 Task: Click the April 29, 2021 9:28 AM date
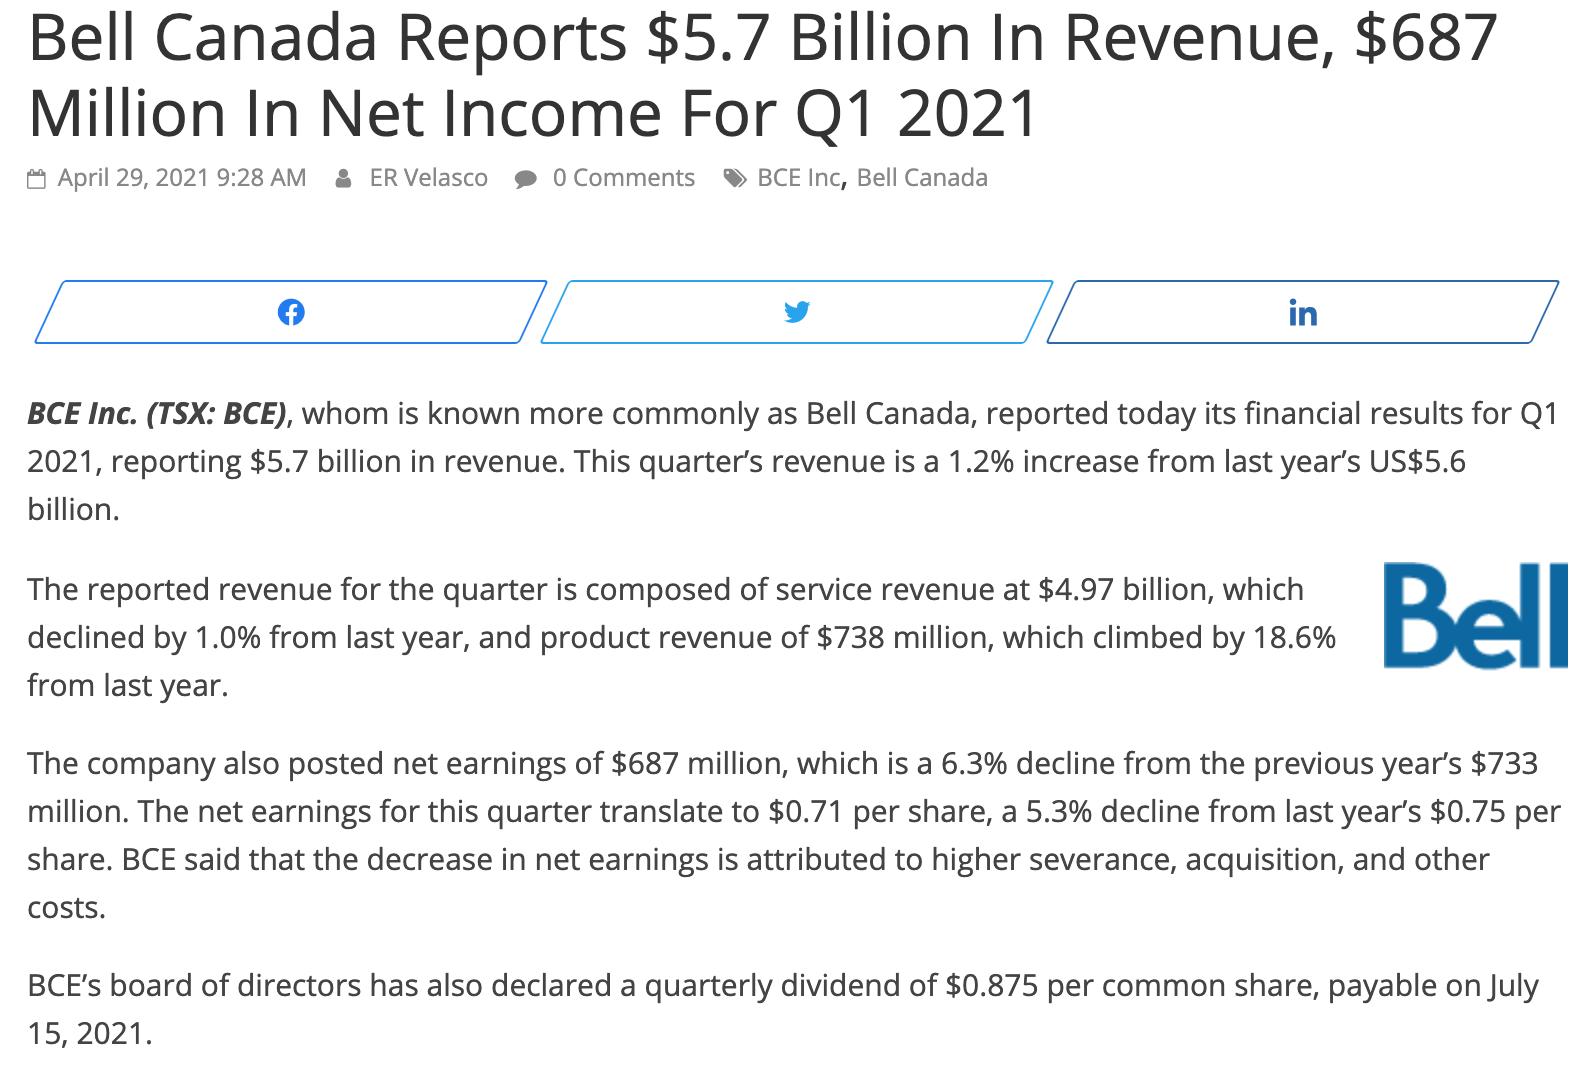point(182,178)
